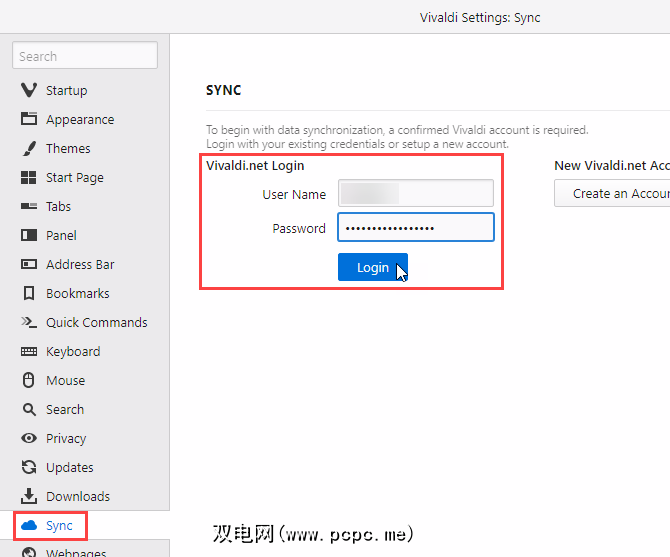Screen dimensions: 670x557
Task: Open the Appearance settings section
Action: pos(80,120)
